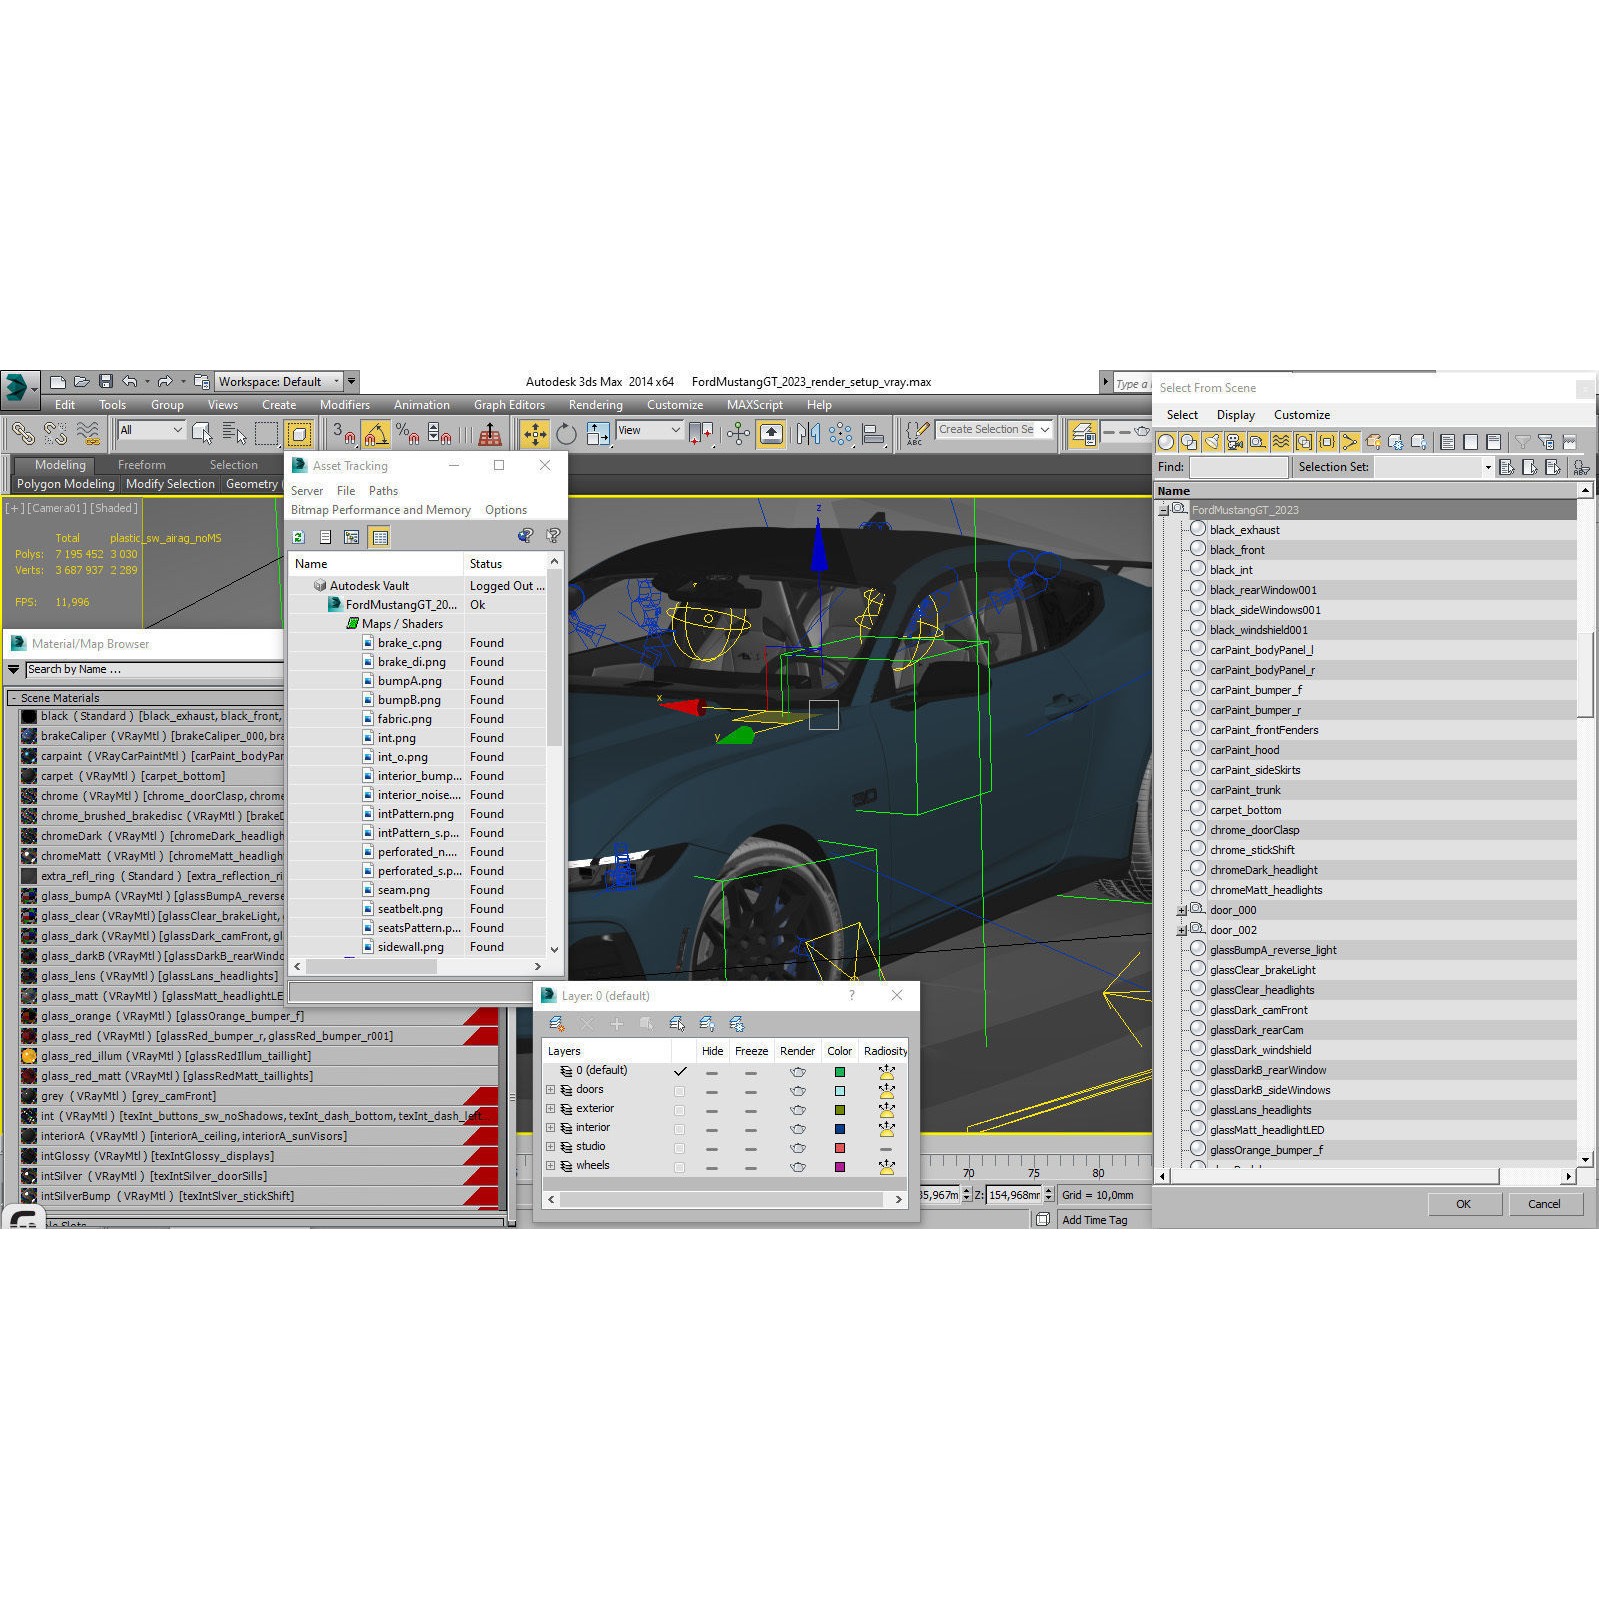The image size is (1599, 1599).
Task: Open the Graph Editors menu
Action: pos(509,405)
